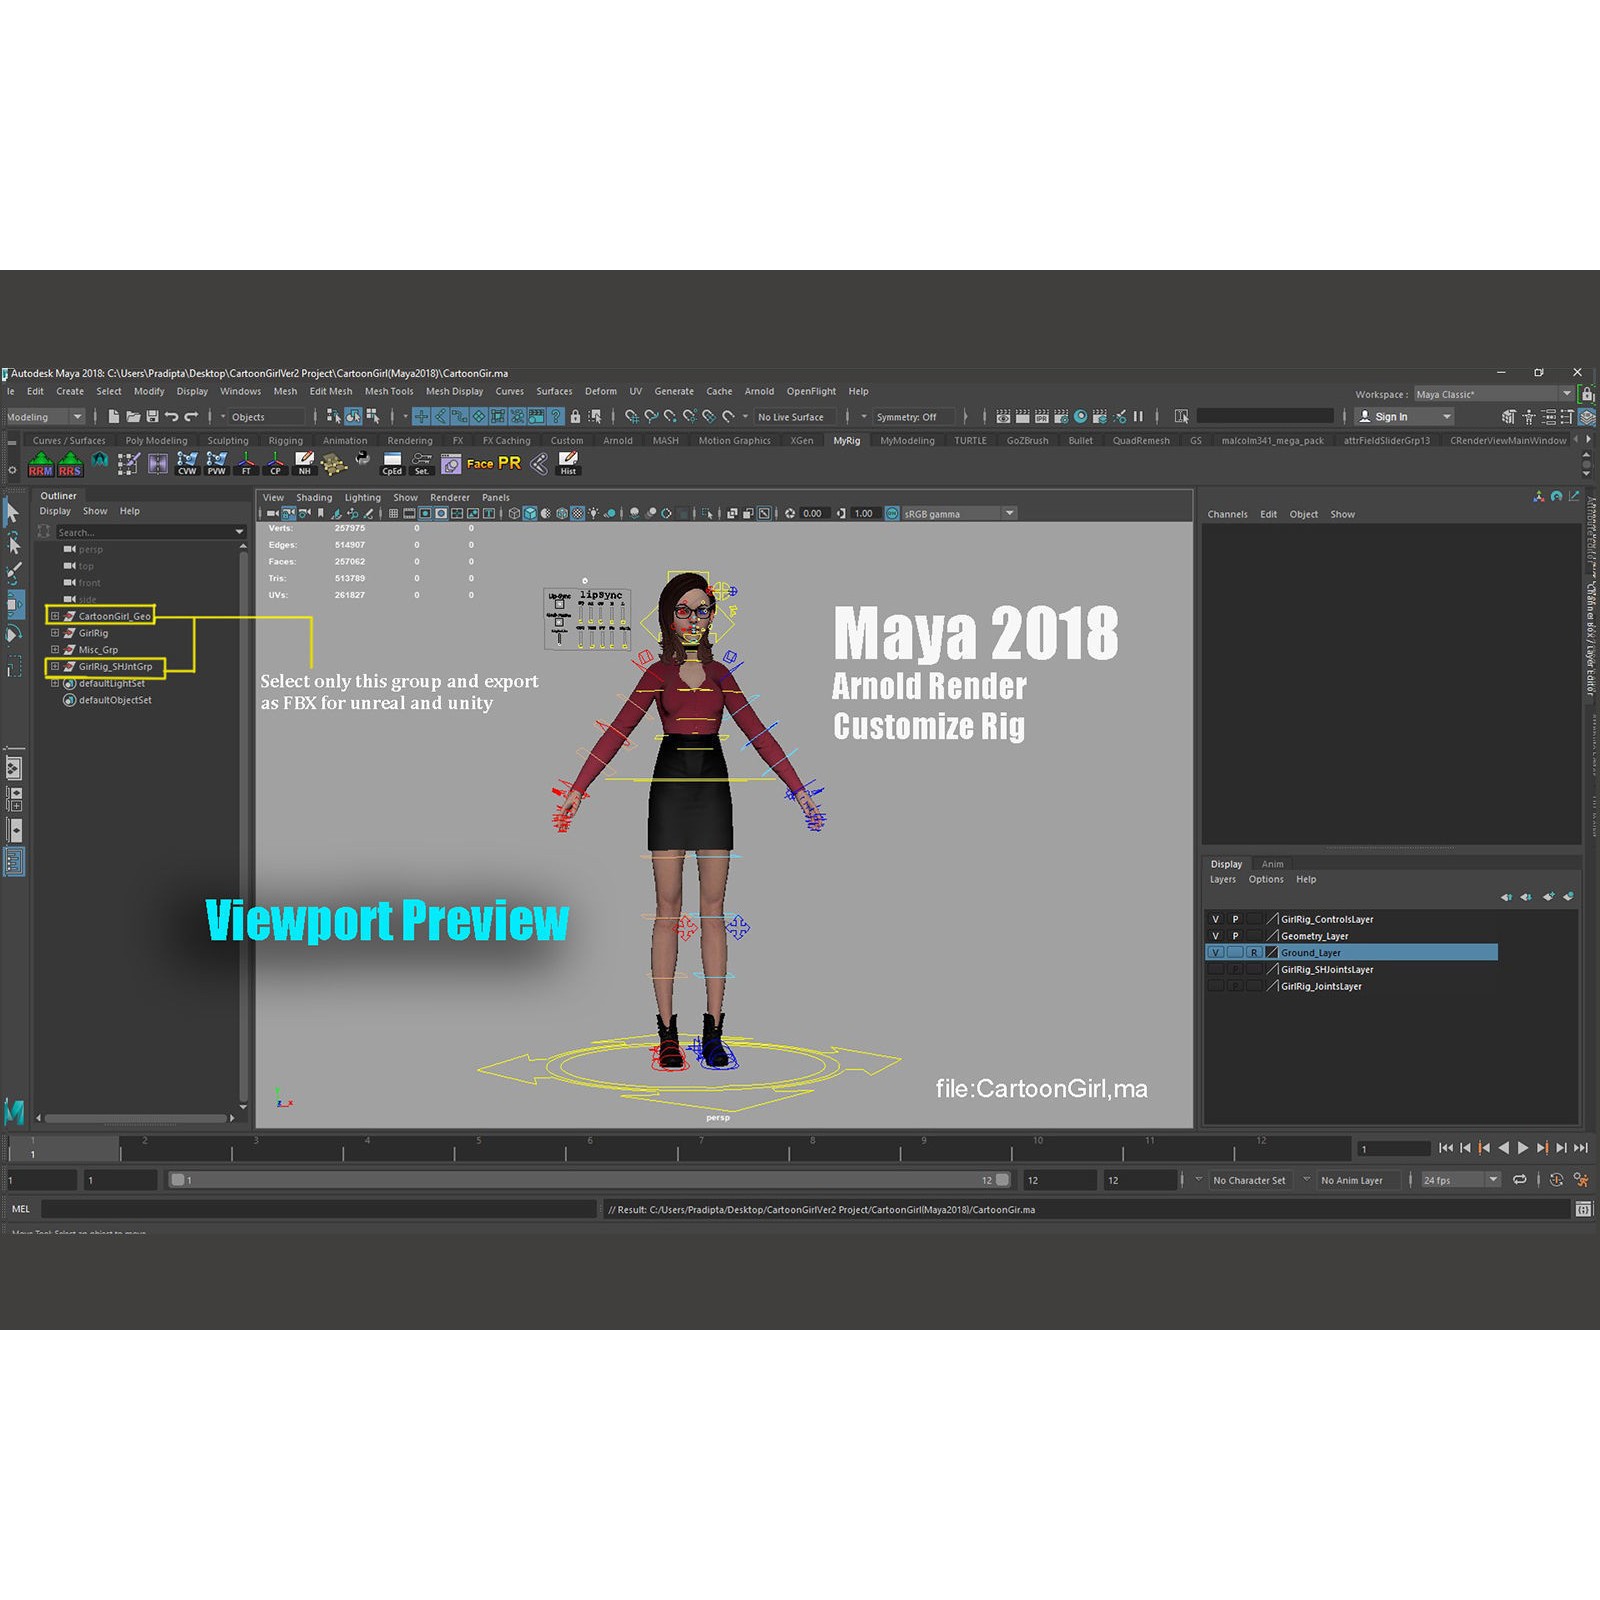Open the CpEd shelf tool
1600x1600 pixels.
pyautogui.click(x=392, y=464)
